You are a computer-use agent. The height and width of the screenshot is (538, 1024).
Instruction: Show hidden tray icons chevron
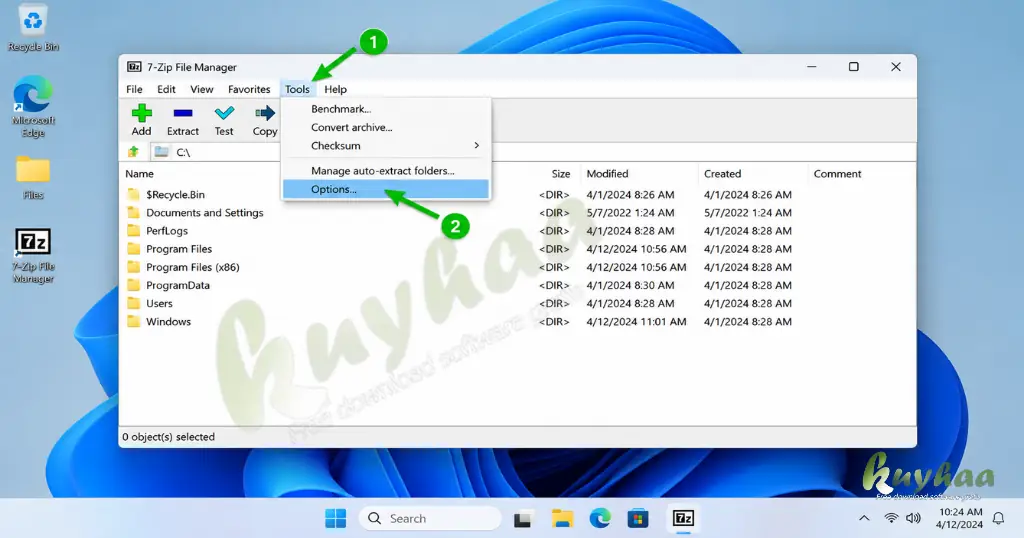(x=864, y=518)
